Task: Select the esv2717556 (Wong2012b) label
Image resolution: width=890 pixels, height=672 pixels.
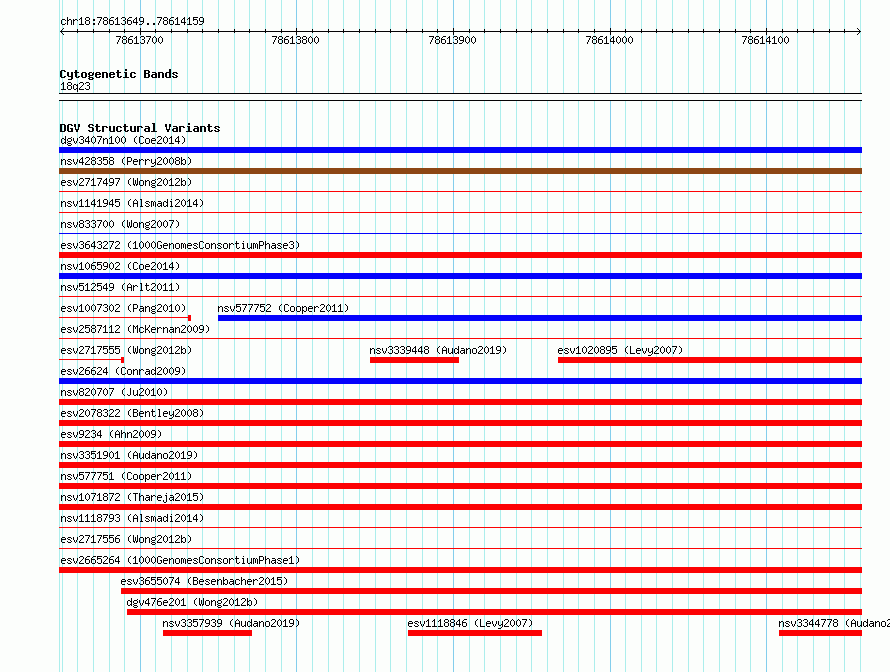Action: (x=126, y=539)
